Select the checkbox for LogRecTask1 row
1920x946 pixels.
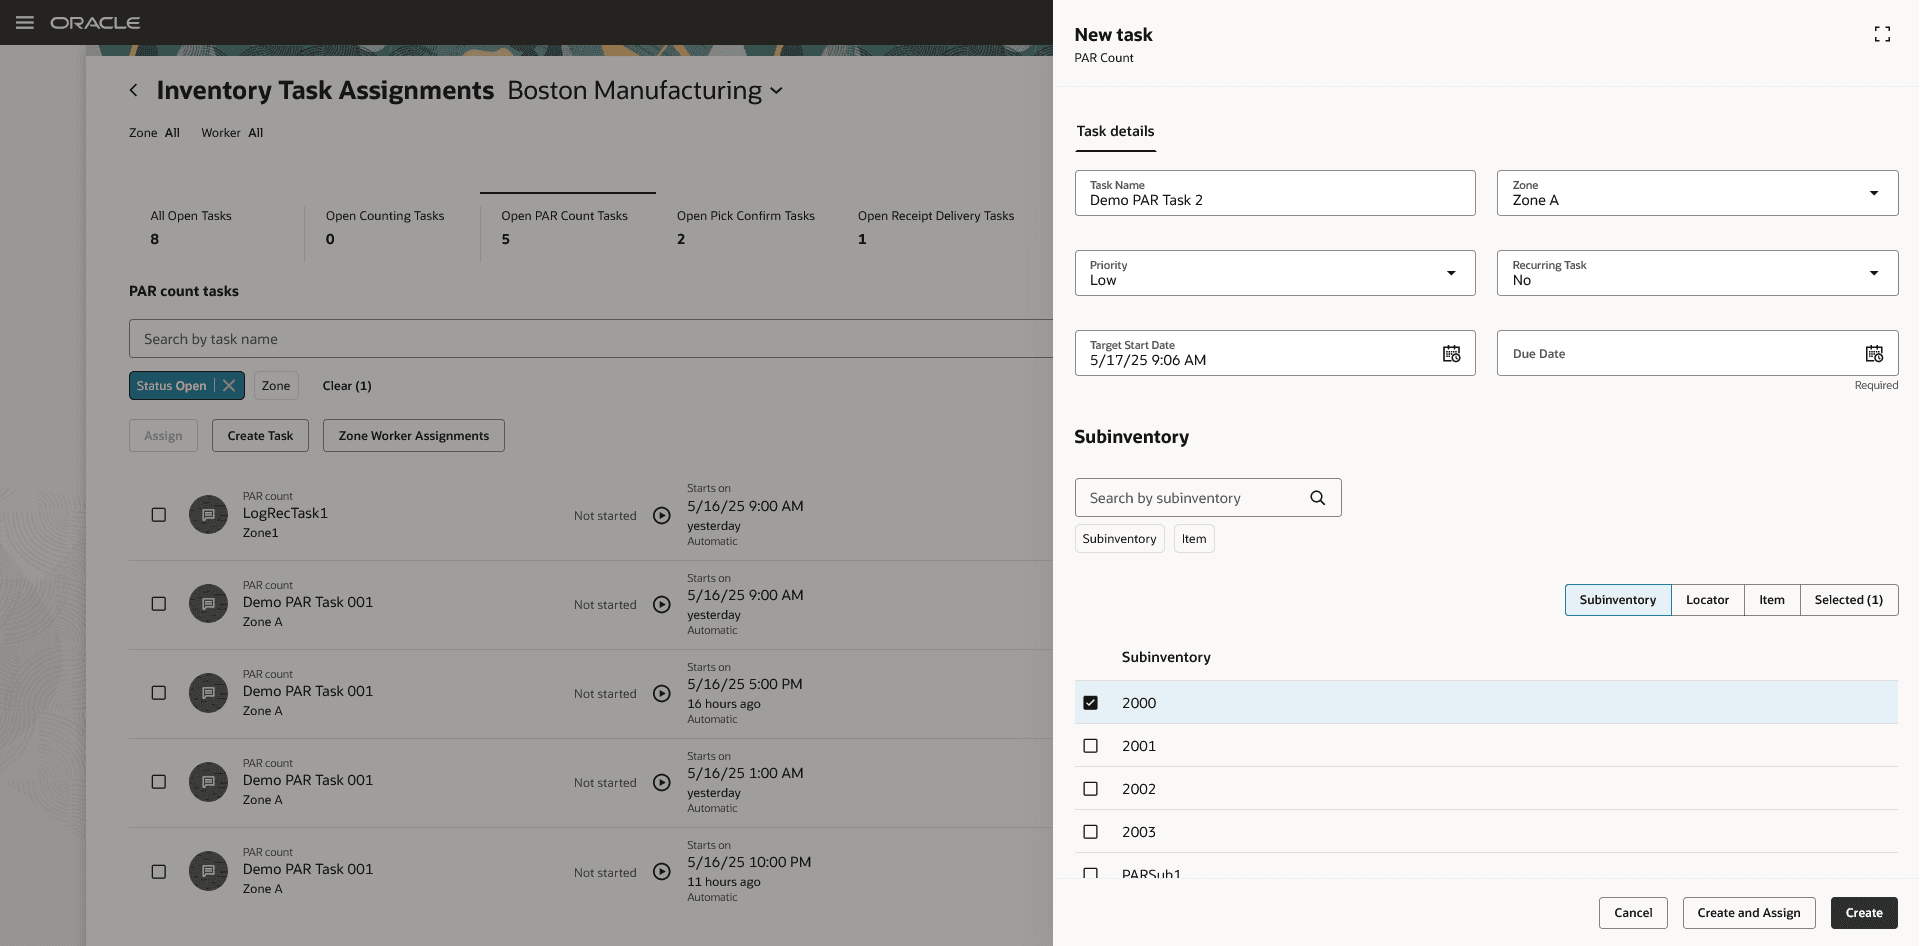[159, 514]
